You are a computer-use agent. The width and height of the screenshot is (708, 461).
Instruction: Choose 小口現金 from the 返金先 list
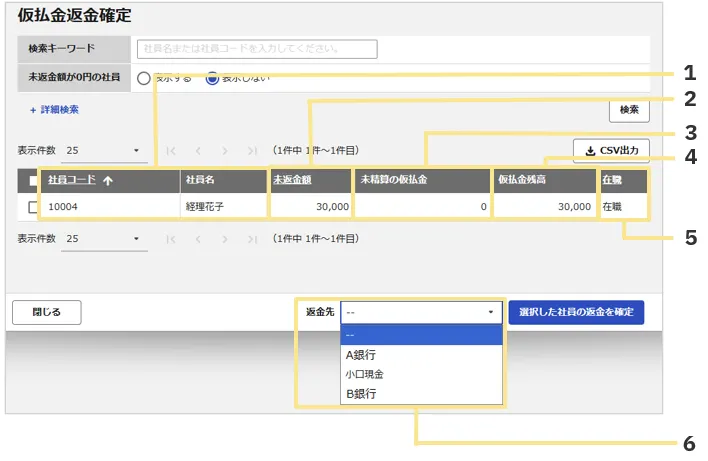click(365, 374)
